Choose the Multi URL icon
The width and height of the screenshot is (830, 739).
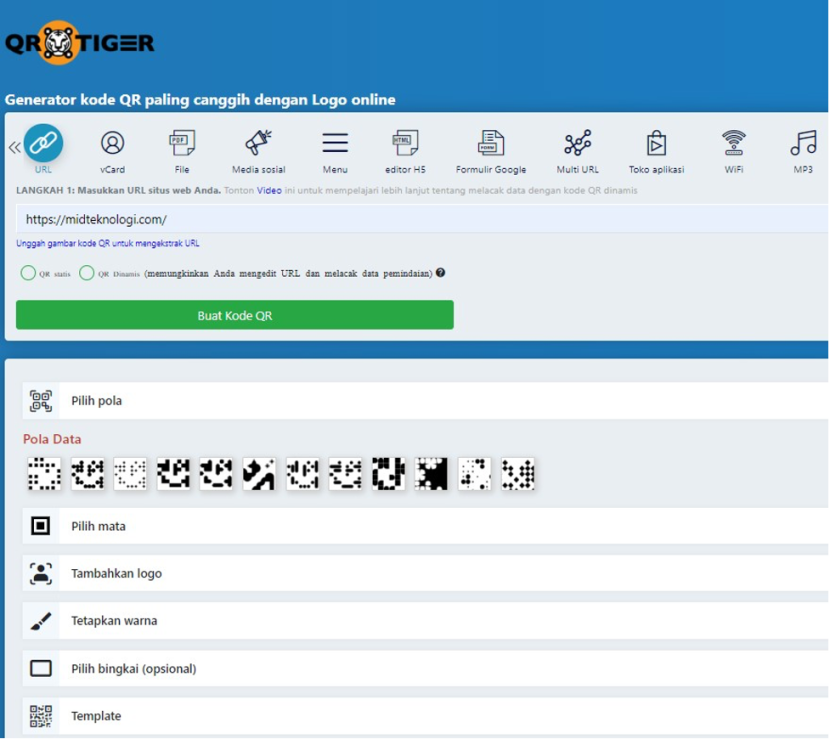click(x=577, y=143)
